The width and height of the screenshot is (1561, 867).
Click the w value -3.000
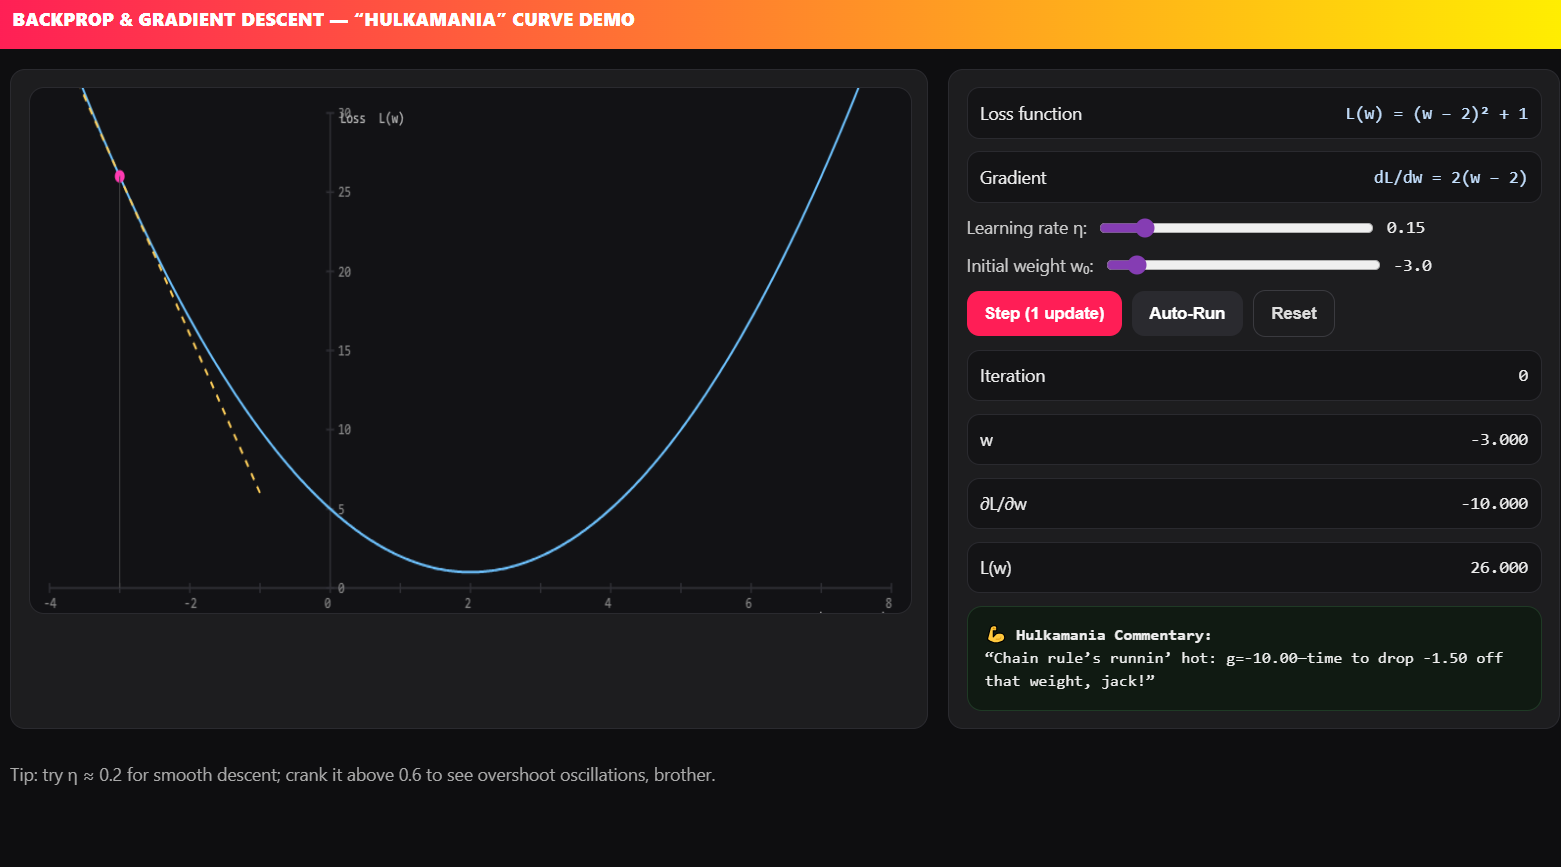[1499, 440]
